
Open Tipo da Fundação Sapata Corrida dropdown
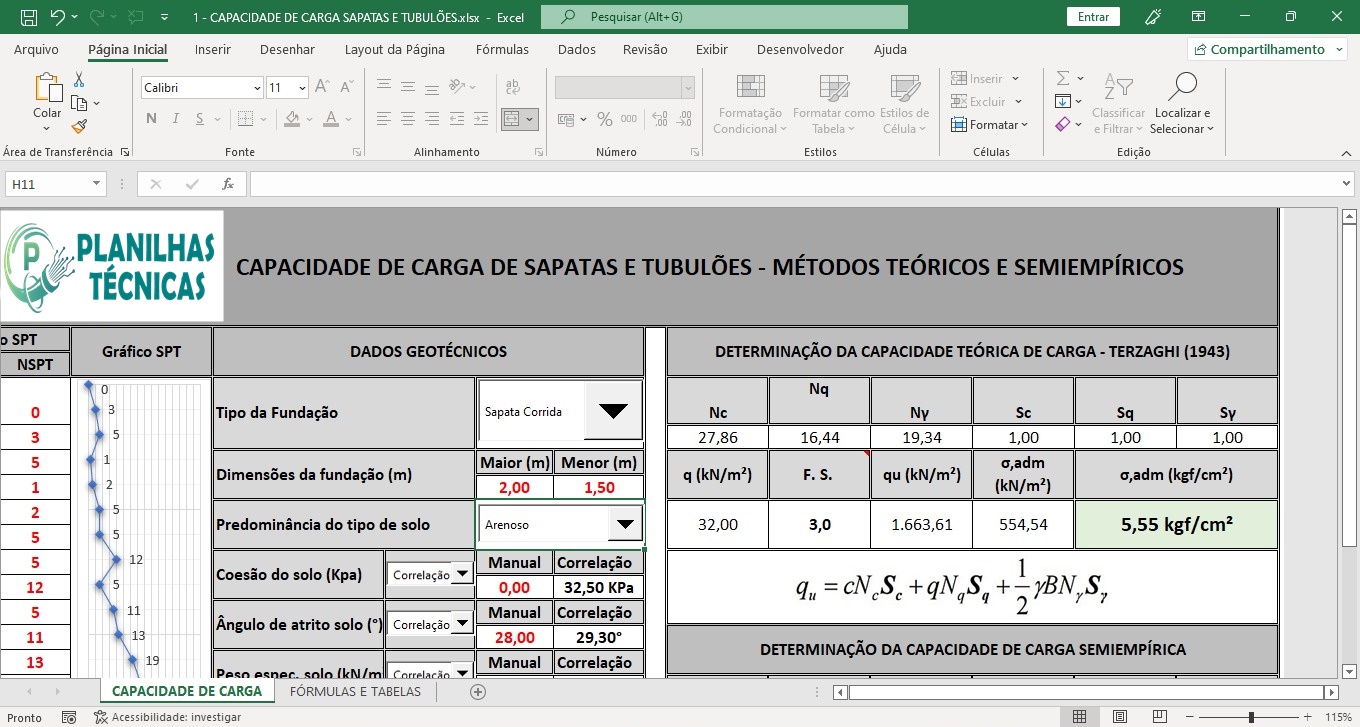click(x=613, y=411)
